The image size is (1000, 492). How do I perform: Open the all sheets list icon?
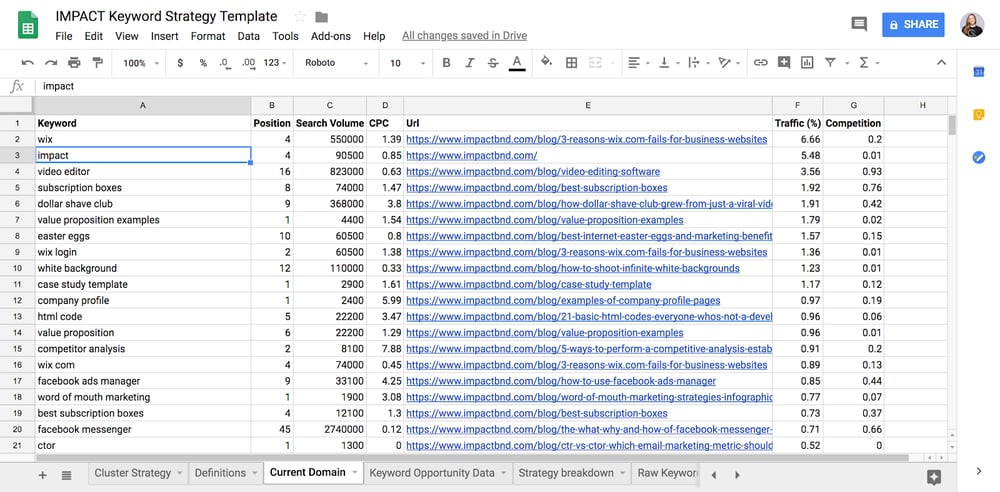tap(66, 475)
